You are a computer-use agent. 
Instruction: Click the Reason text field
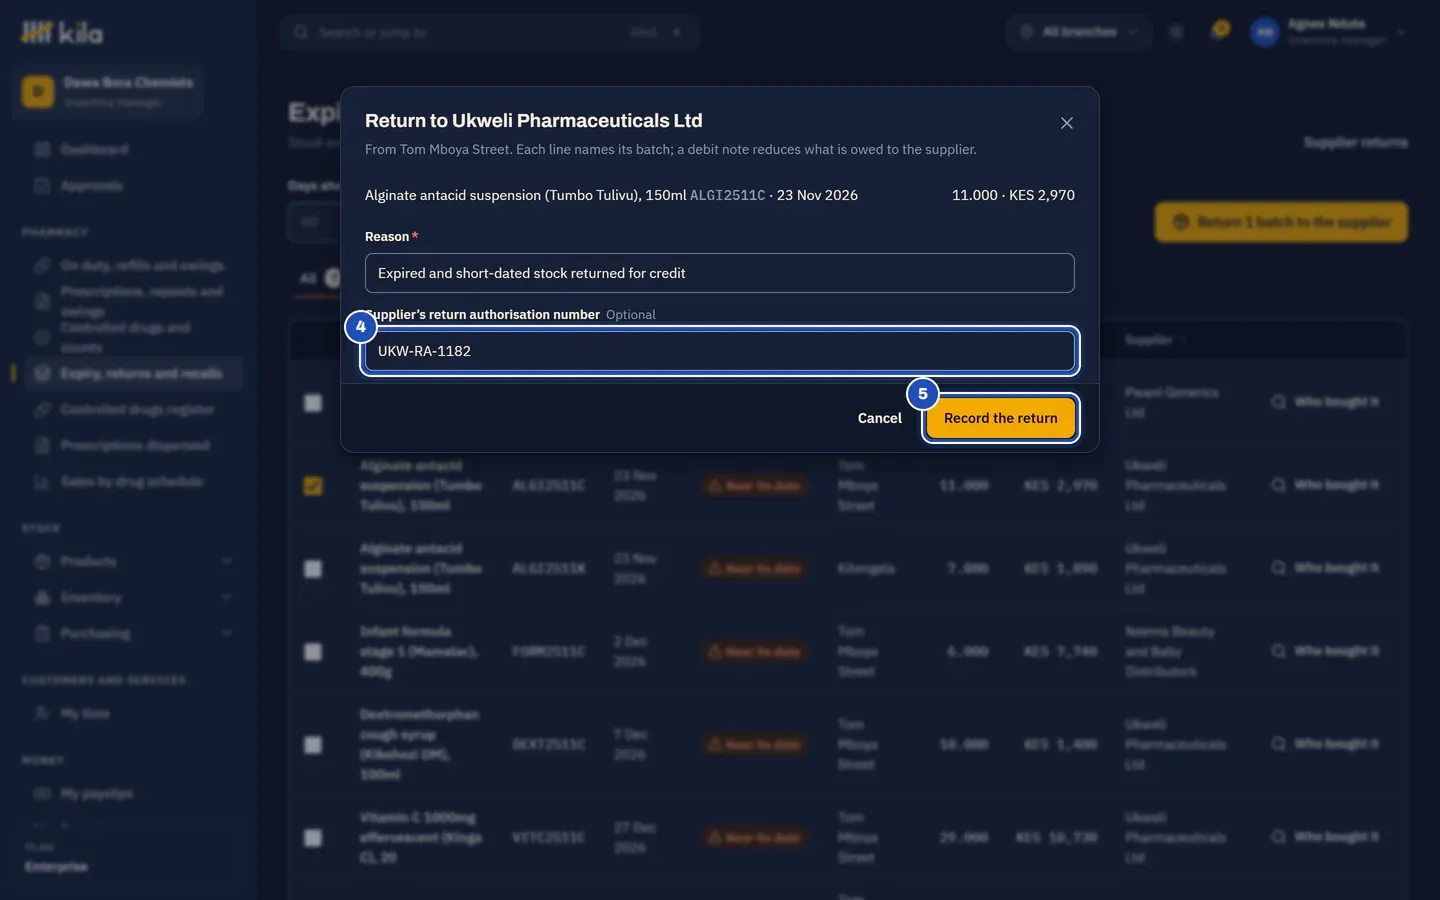coord(720,273)
